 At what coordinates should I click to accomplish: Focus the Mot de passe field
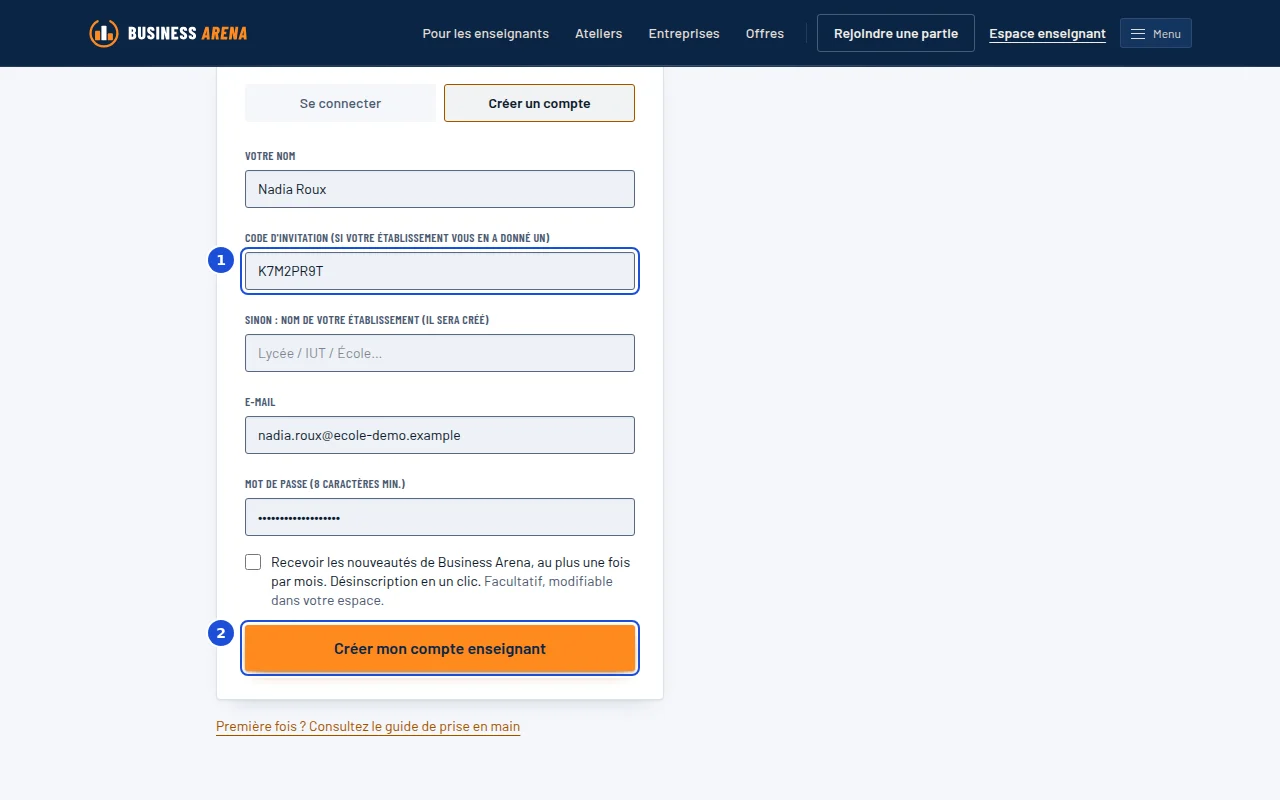pos(440,517)
